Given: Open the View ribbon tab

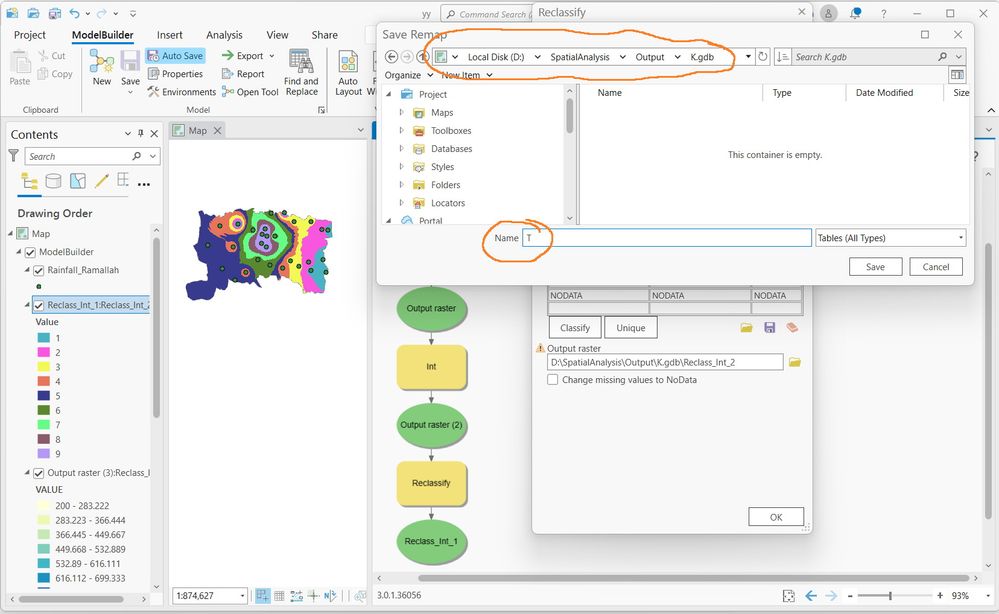Looking at the screenshot, I should (x=277, y=35).
